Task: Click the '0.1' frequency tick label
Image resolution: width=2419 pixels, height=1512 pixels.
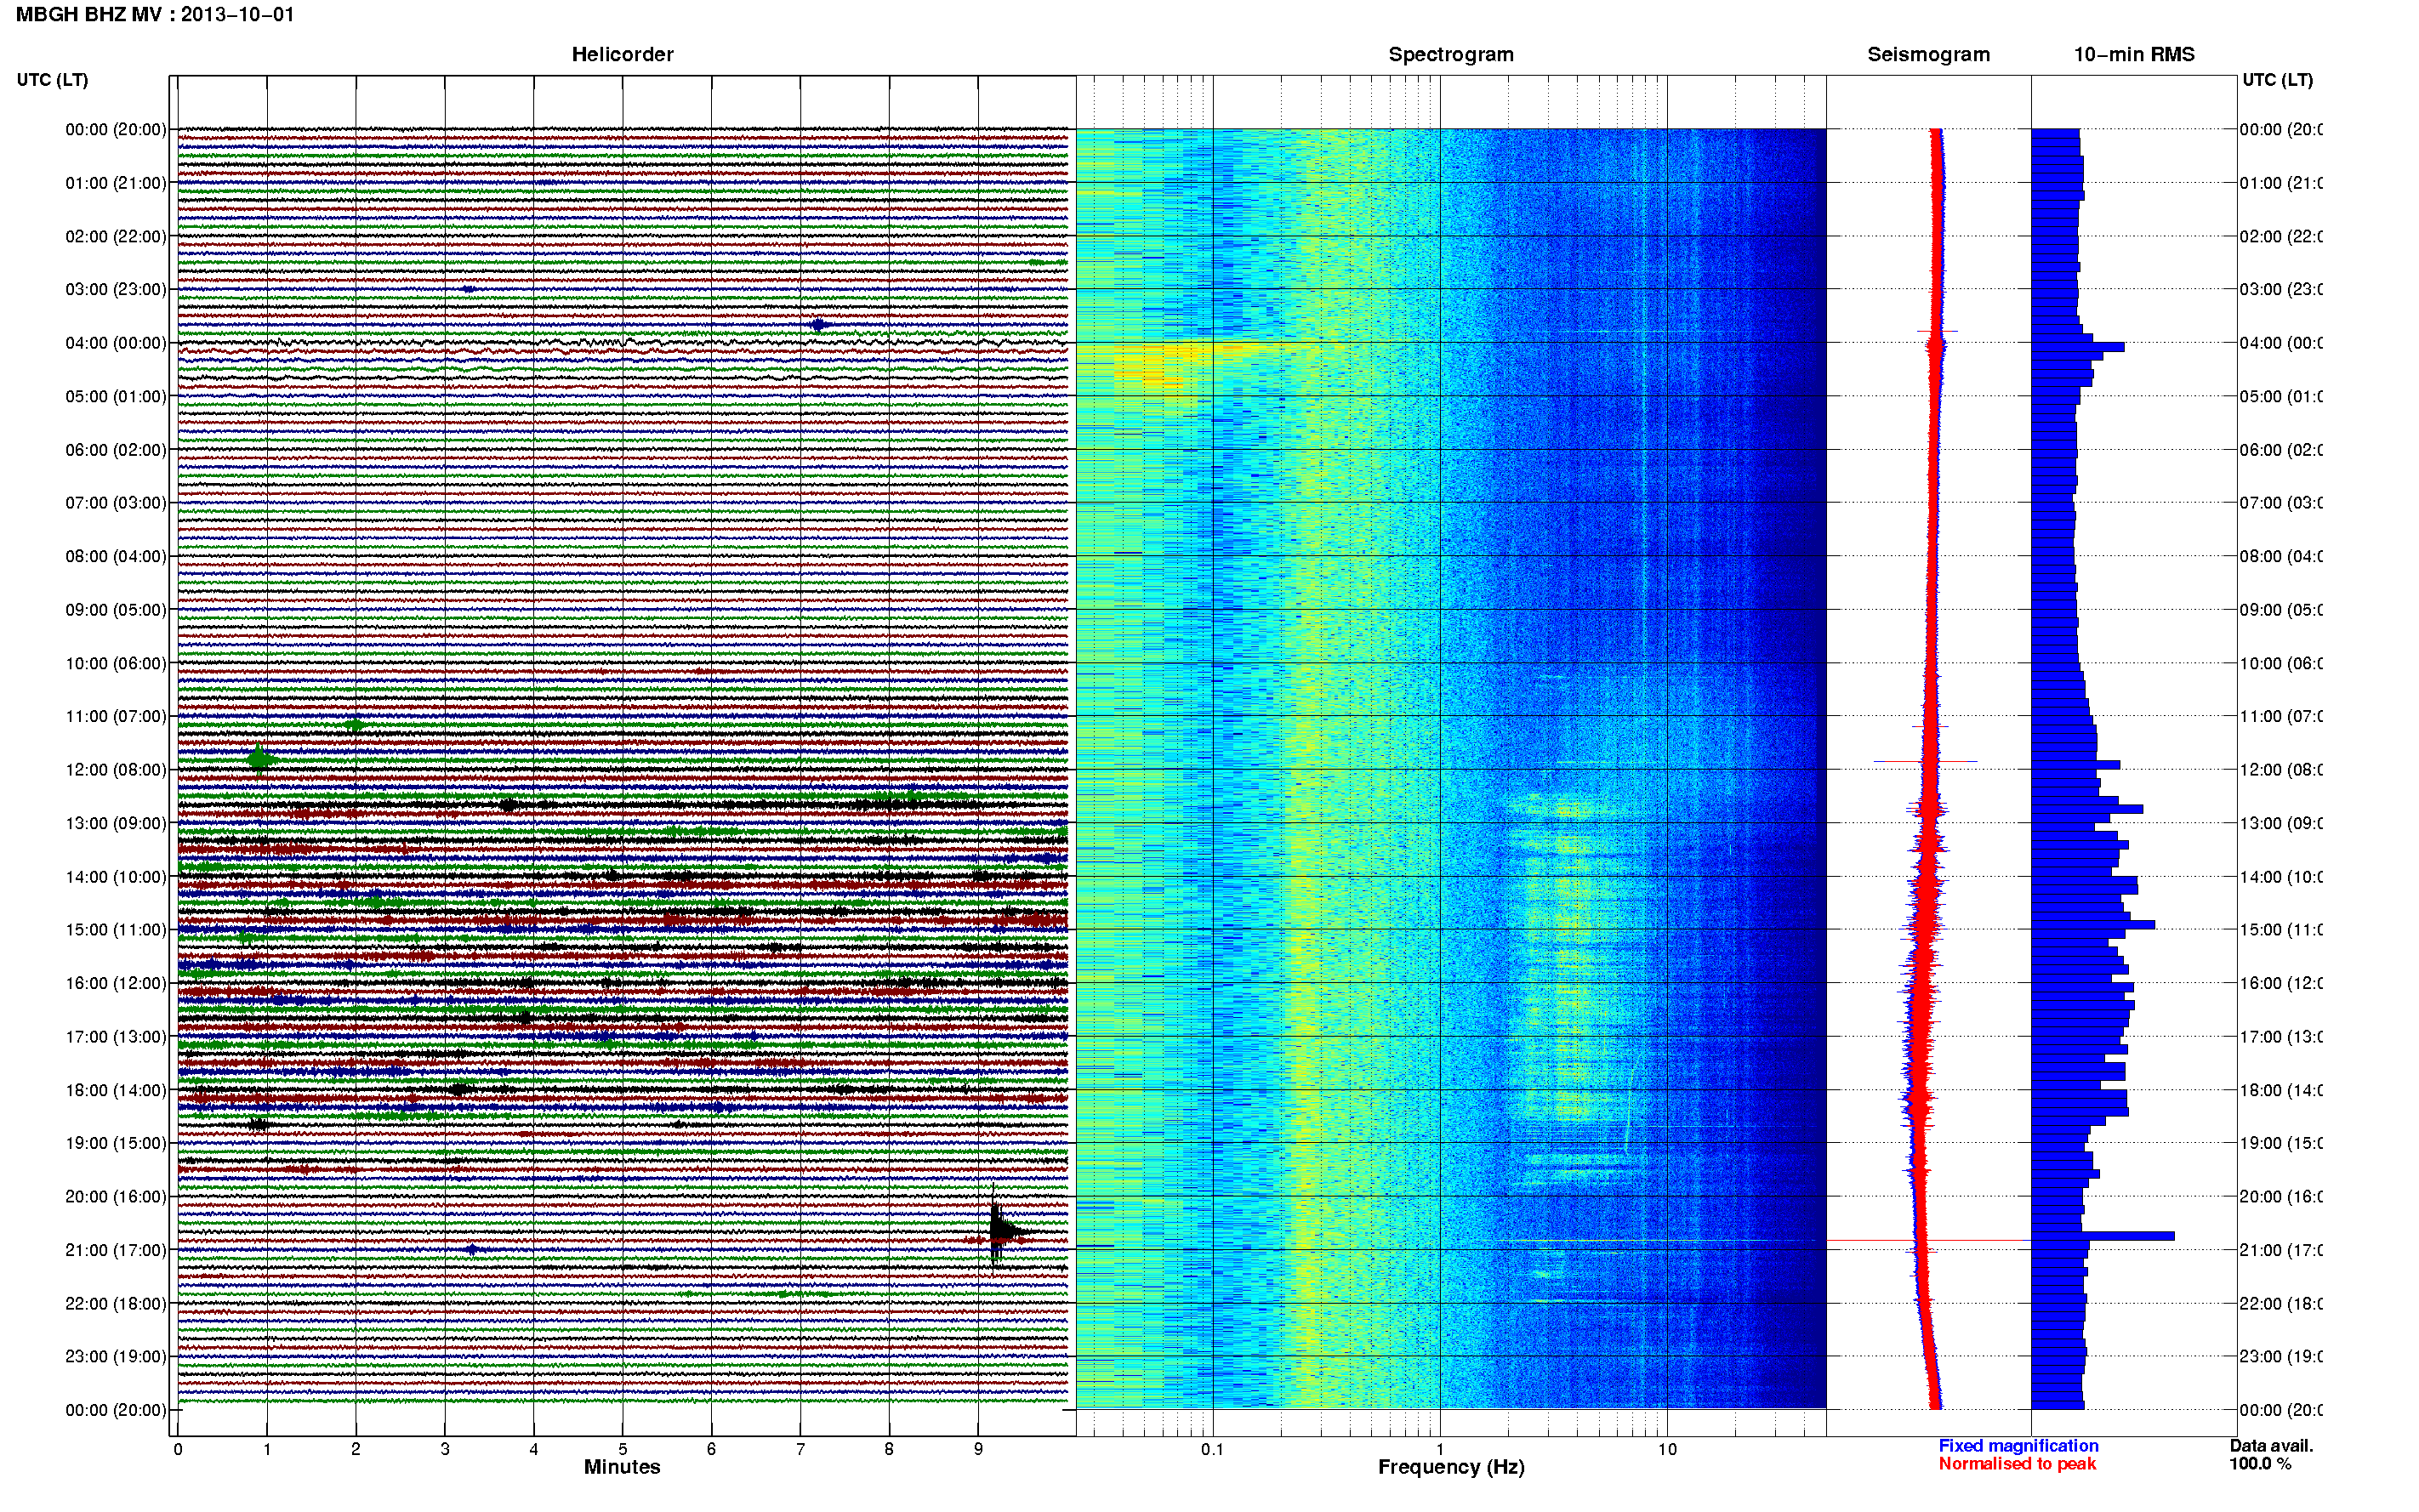Action: 1212,1449
